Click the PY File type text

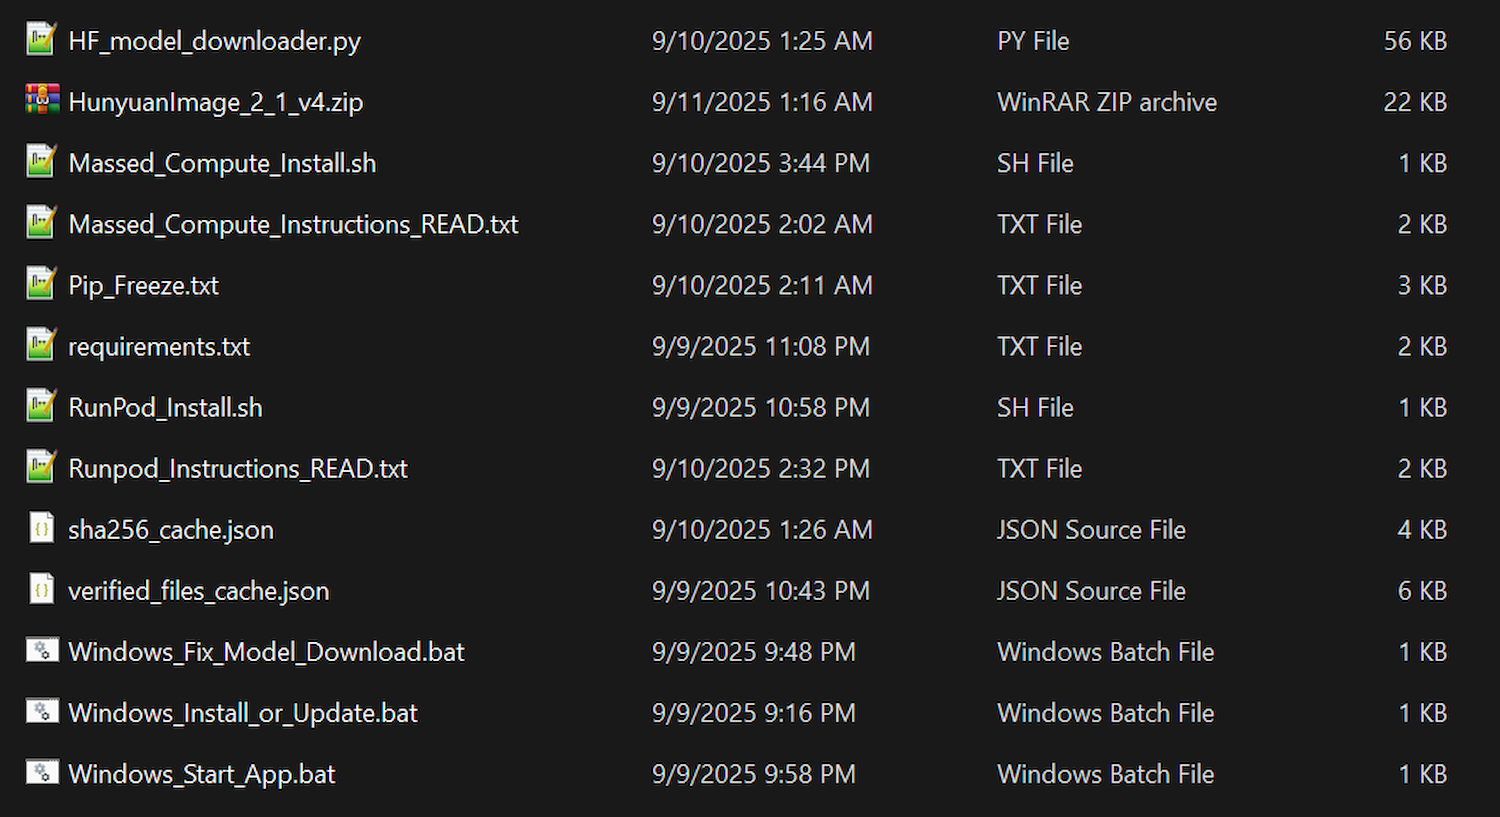1033,41
